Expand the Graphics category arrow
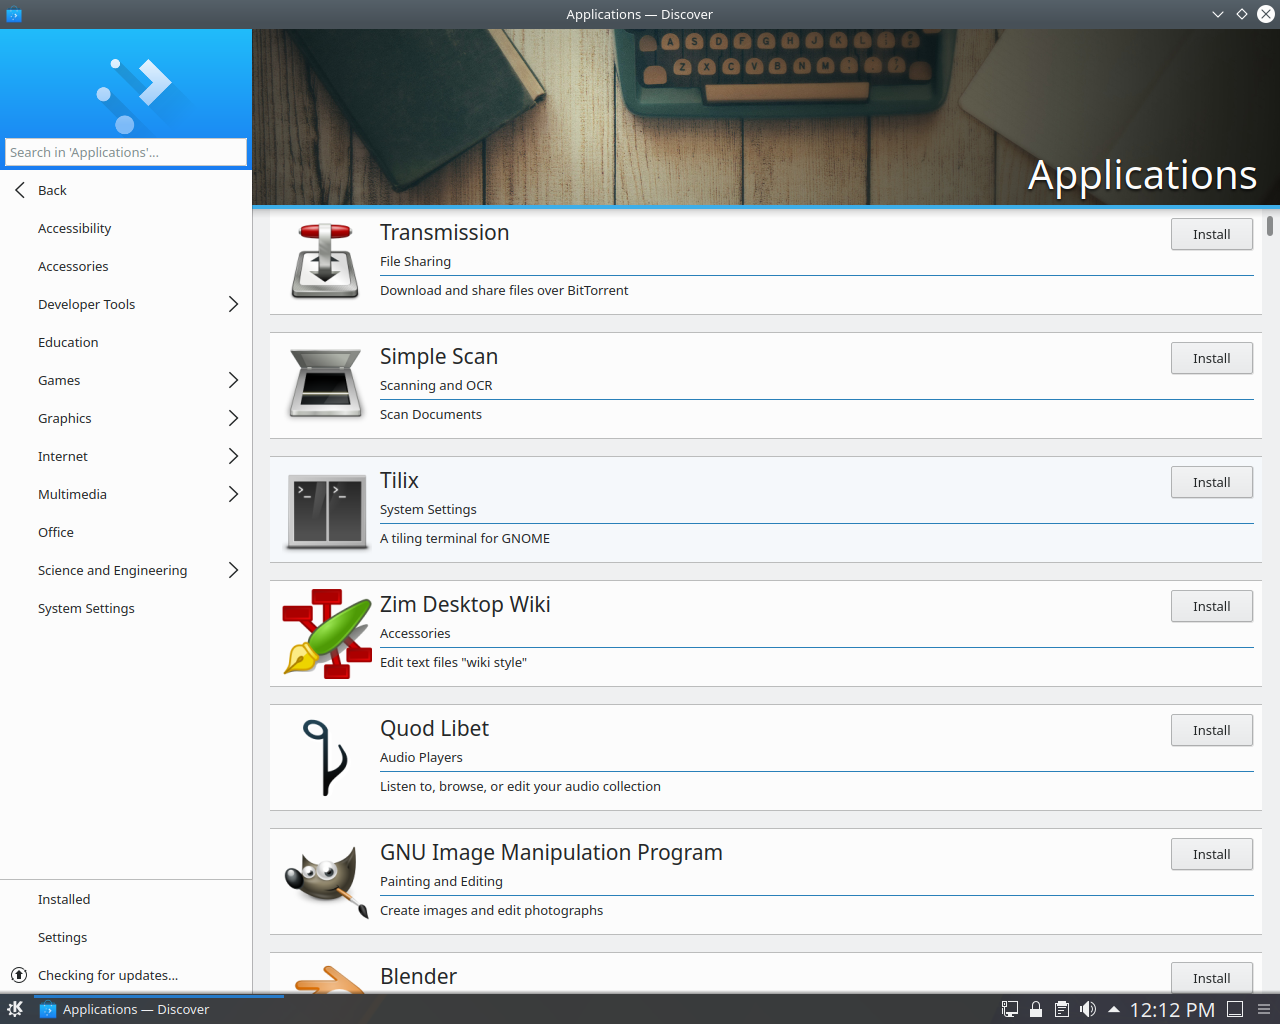 [x=233, y=418]
